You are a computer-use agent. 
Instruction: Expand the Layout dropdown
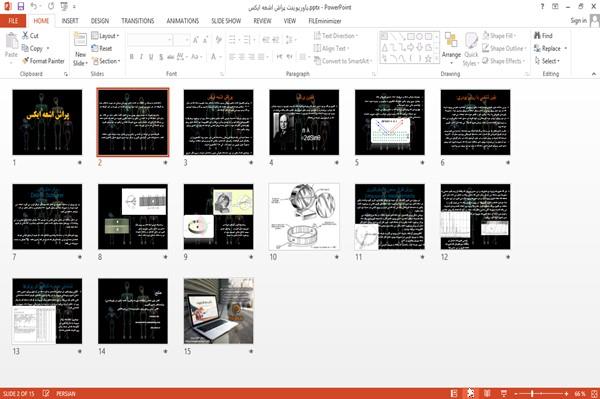[105, 36]
